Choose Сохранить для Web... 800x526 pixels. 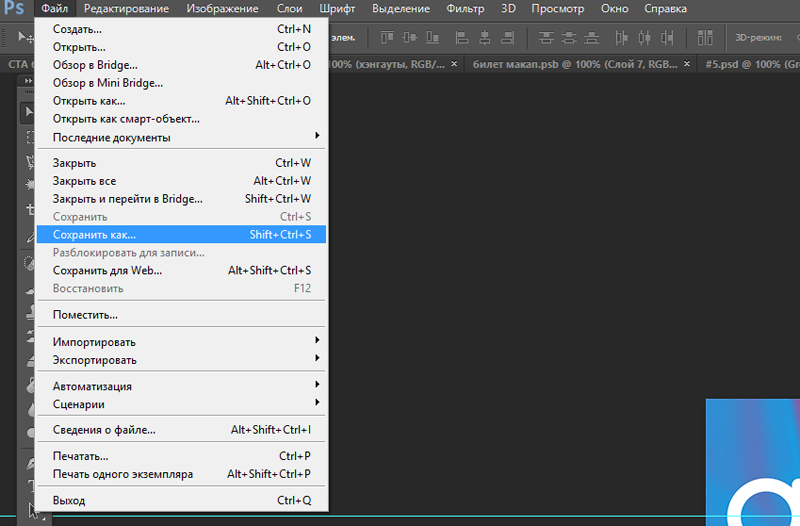181,270
